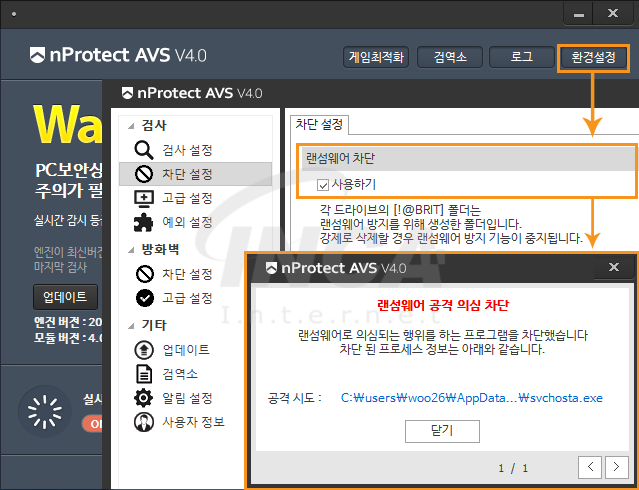Image resolution: width=639 pixels, height=490 pixels.
Task: Select 예외 설정 label in tree
Action: 187,223
